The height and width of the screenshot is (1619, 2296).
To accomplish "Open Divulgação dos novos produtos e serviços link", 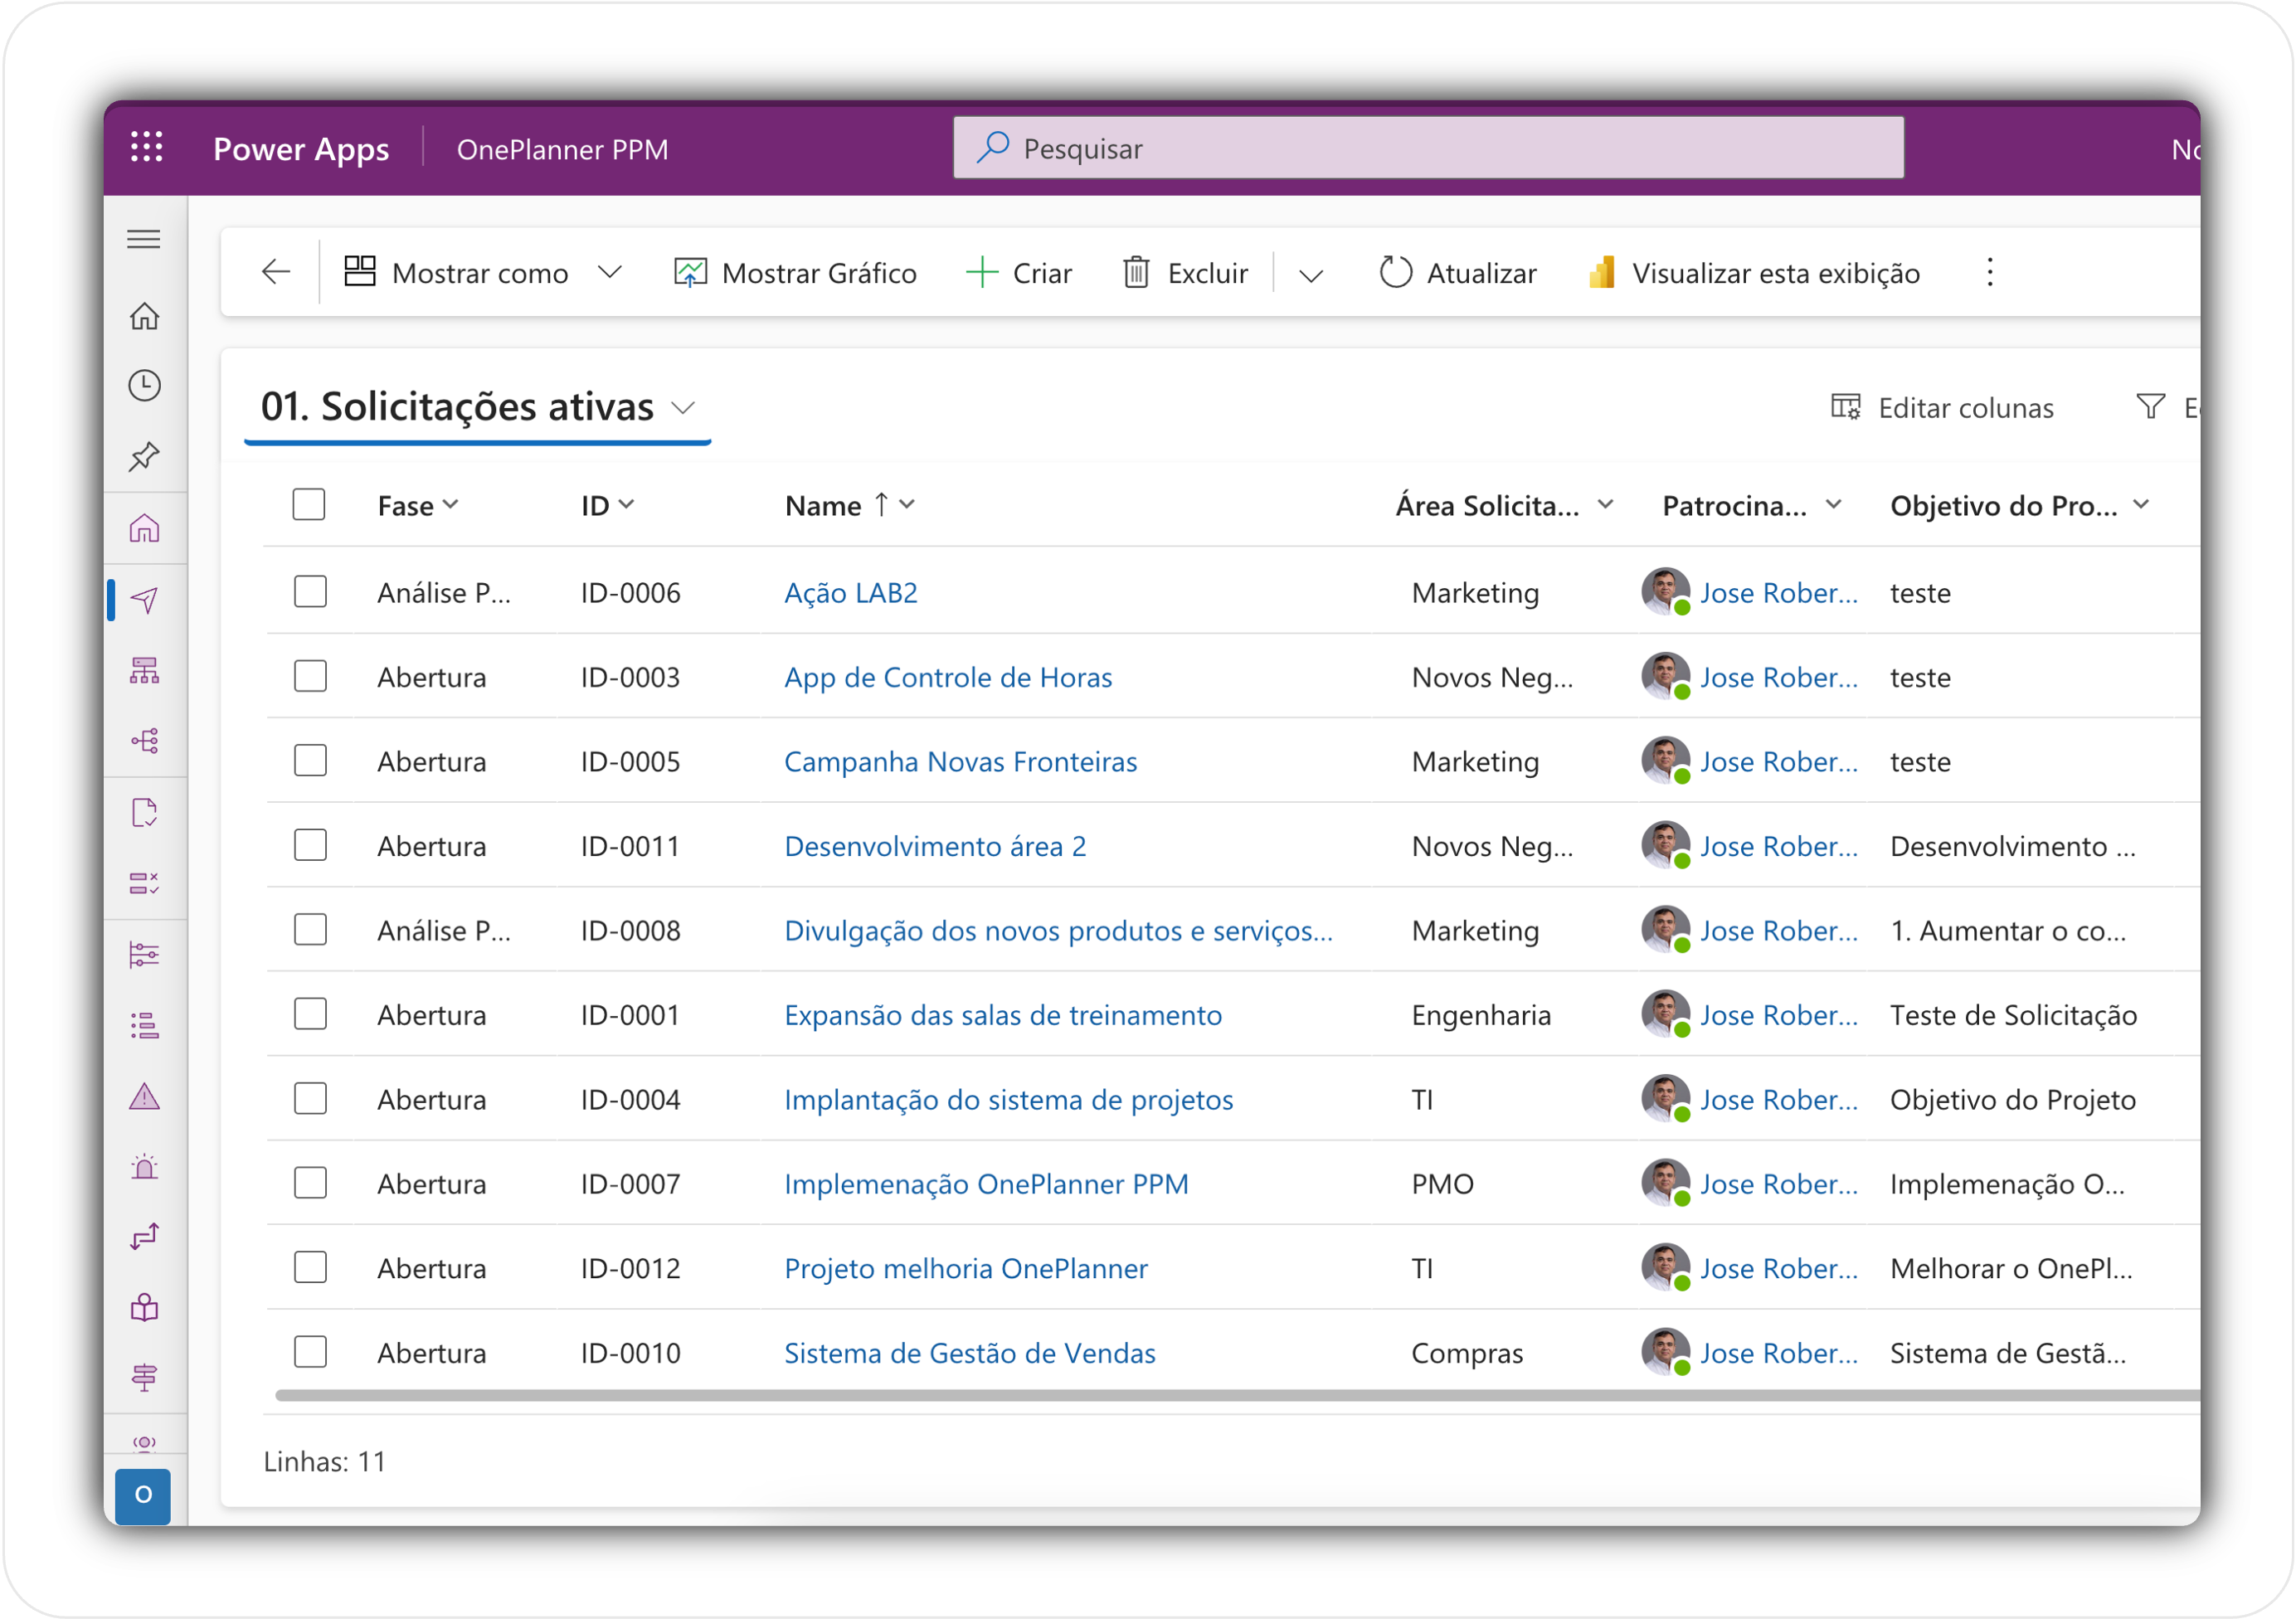I will coord(1058,931).
